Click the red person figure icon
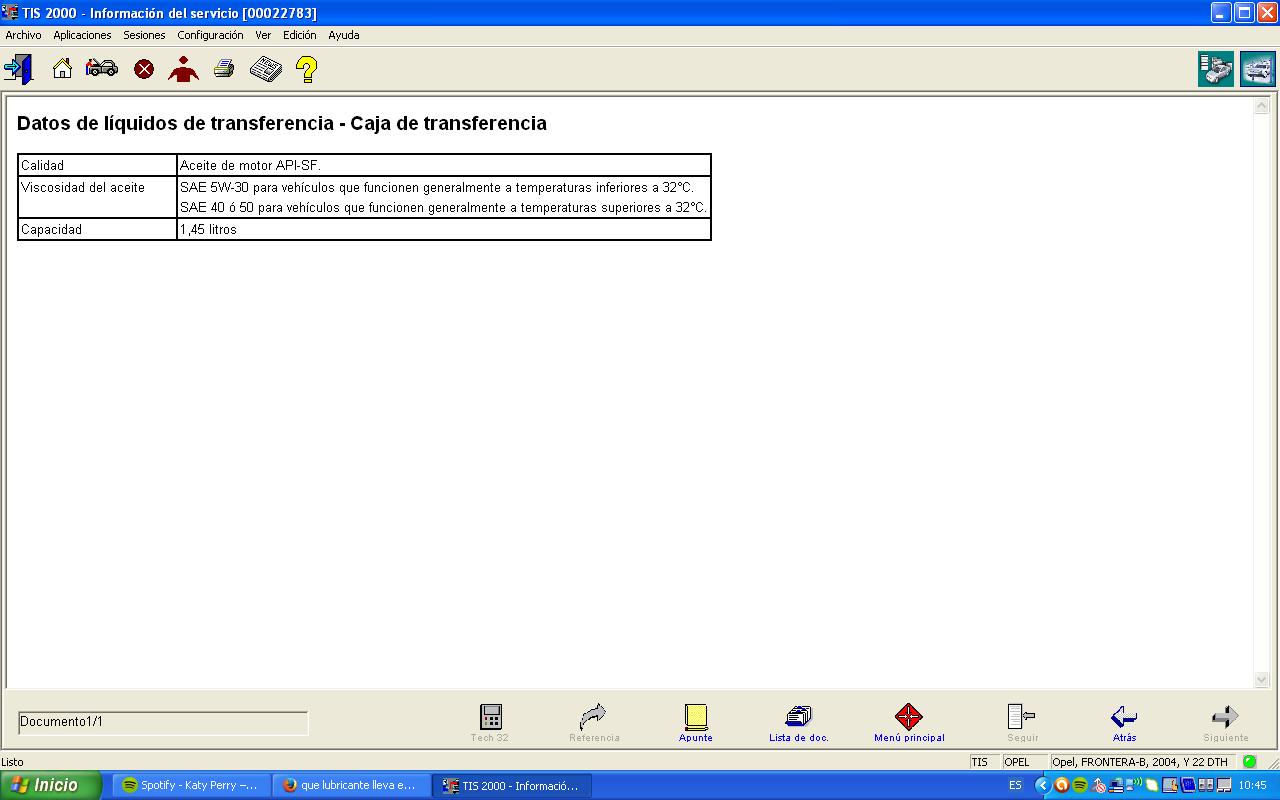The height and width of the screenshot is (800, 1280). point(184,69)
